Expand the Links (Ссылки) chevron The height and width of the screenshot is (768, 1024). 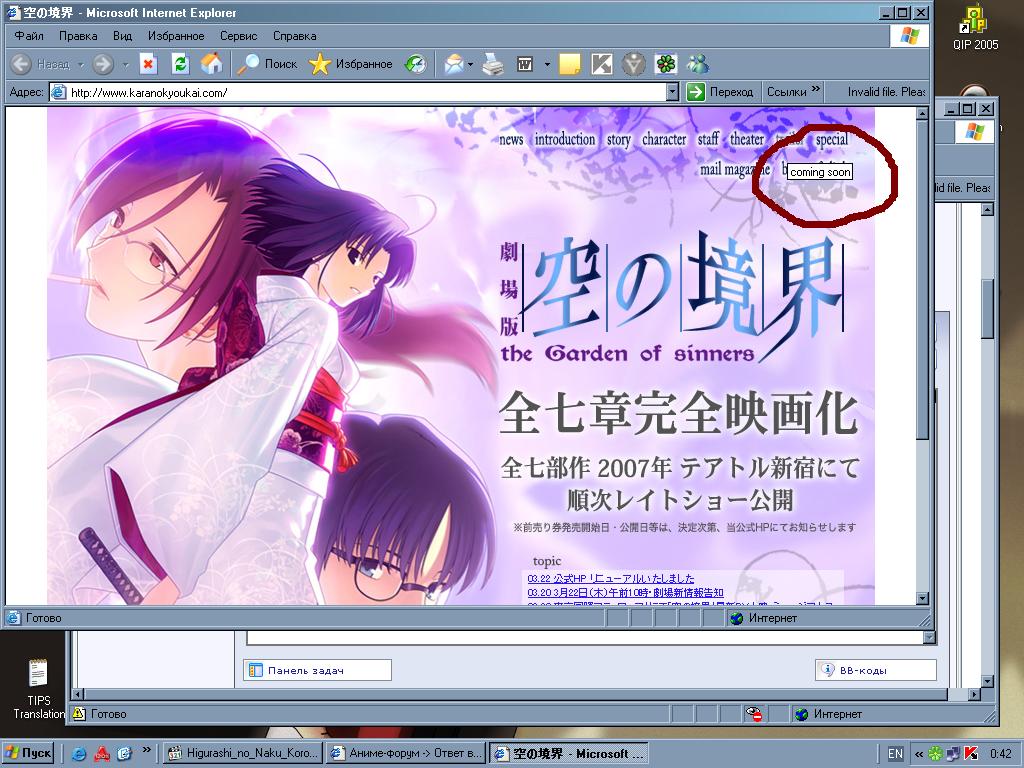click(x=816, y=89)
